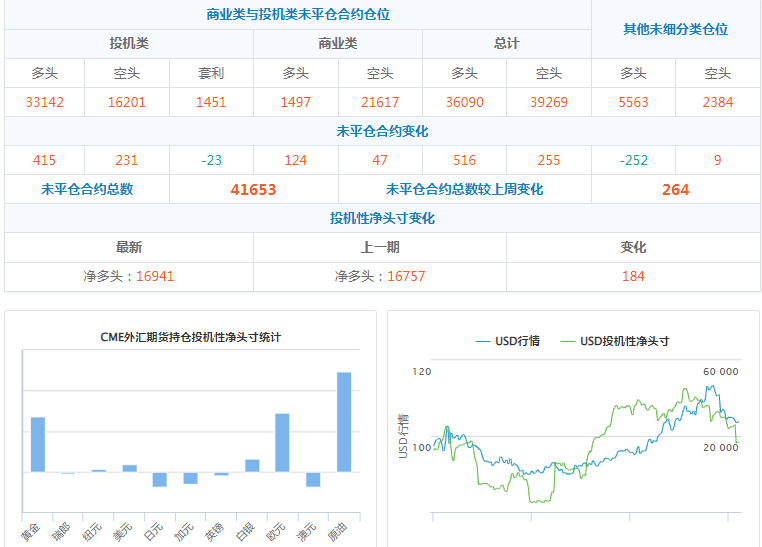Select the 其他未细分类仓位 header
Screen dimensions: 762x547
coord(675,30)
